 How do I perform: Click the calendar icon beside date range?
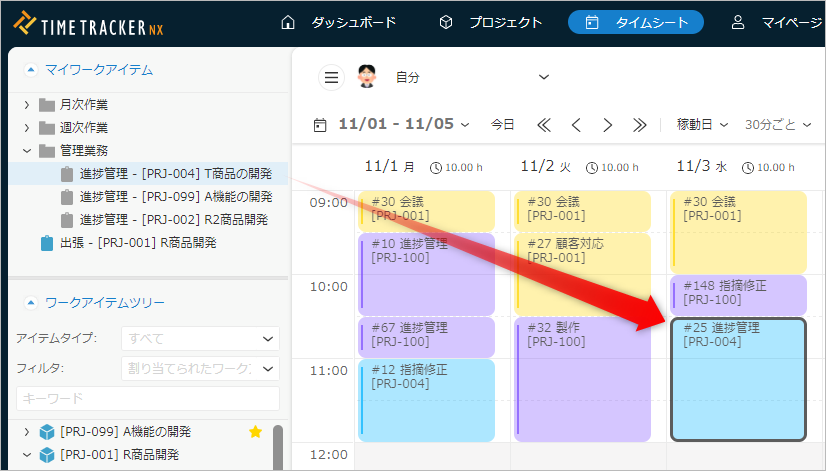coord(320,125)
